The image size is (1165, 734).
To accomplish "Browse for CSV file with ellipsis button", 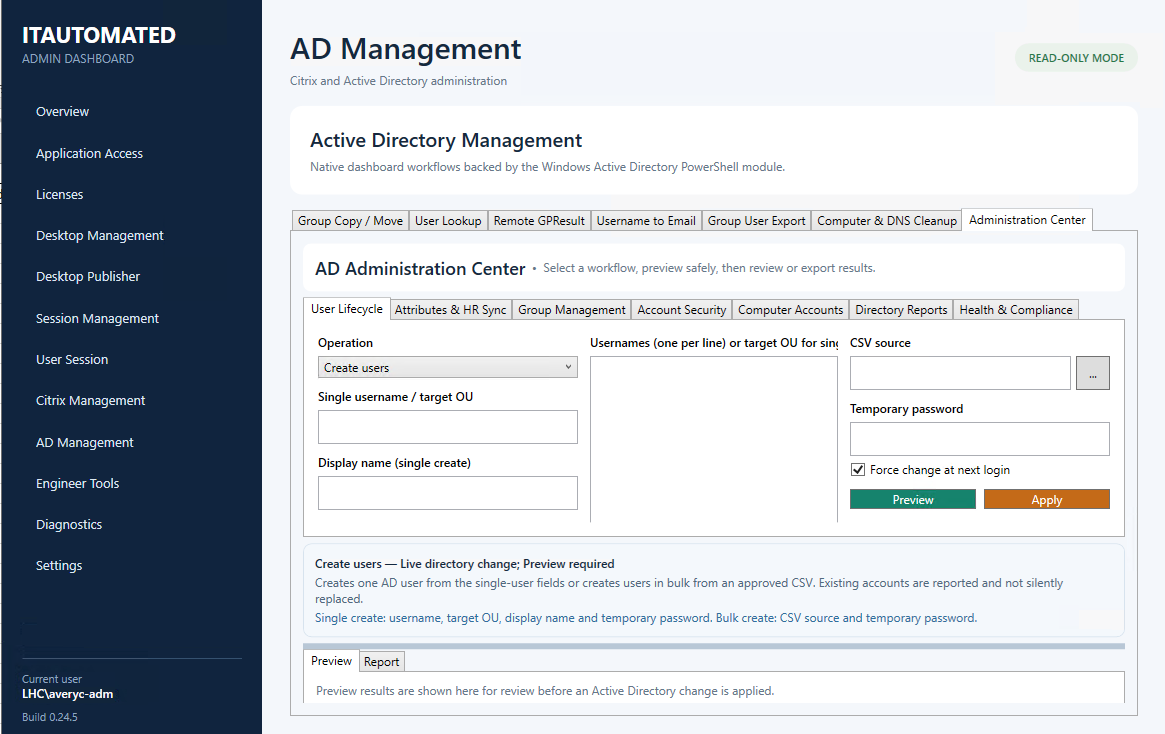I will pos(1093,373).
